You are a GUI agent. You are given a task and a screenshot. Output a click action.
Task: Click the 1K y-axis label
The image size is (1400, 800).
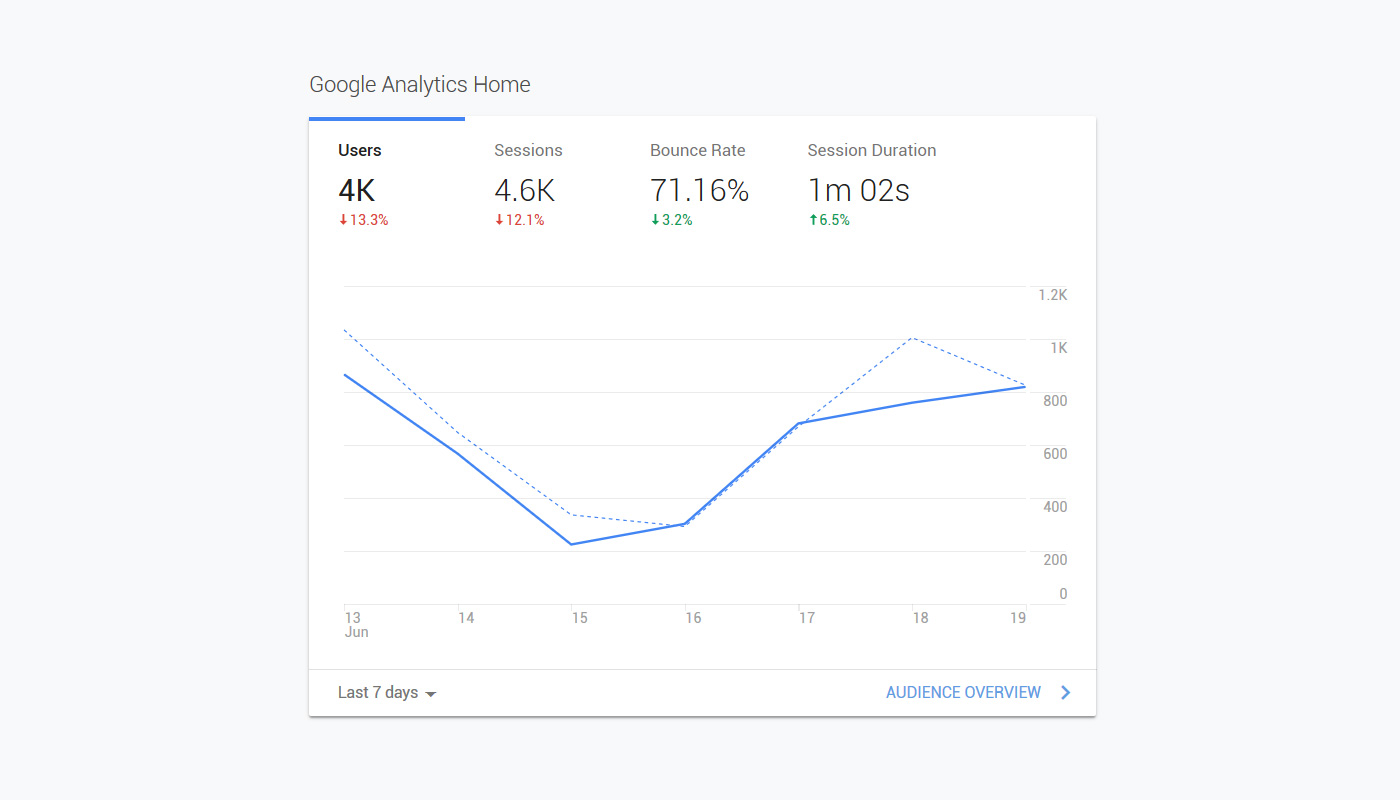[x=1058, y=348]
